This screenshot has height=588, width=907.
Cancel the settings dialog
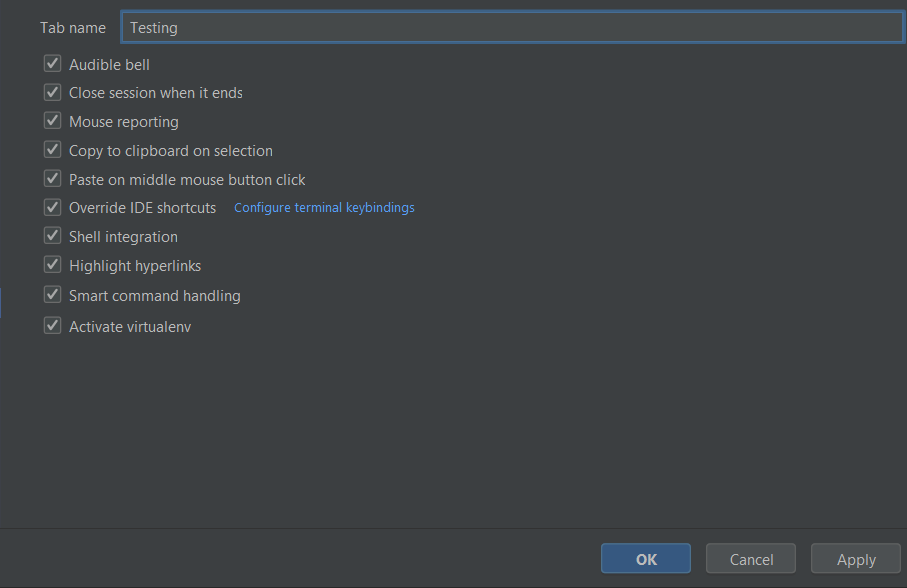751,559
